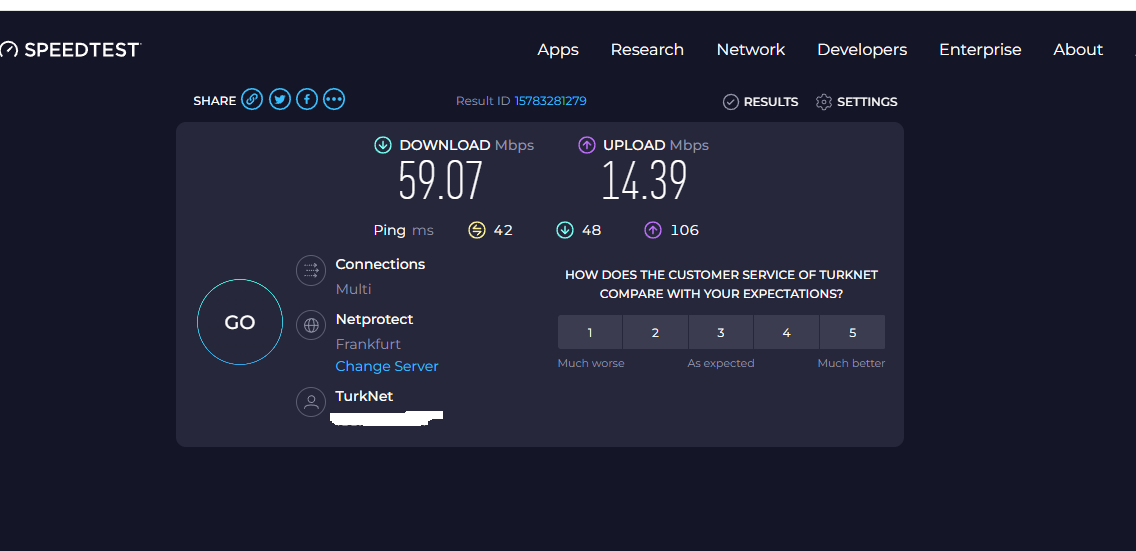
Task: Open the Developers menu
Action: point(862,50)
